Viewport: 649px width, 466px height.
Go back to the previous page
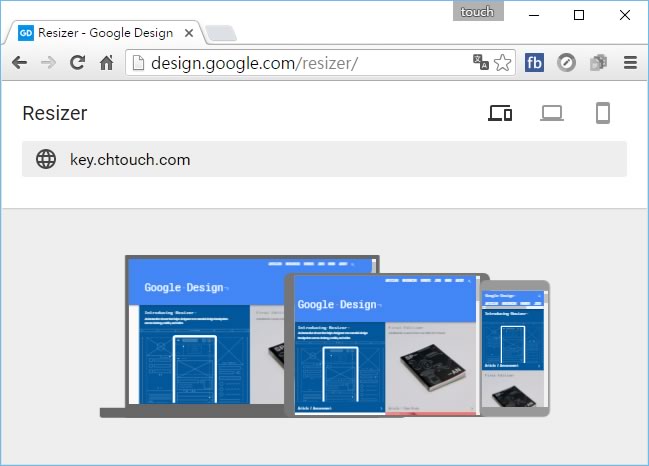tap(19, 63)
